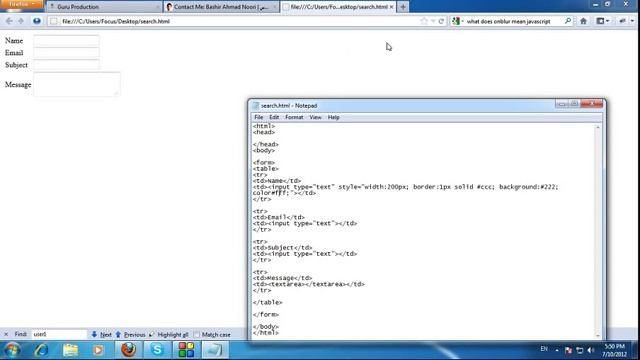Click the </html> line in Notepad
The width and height of the screenshot is (640, 360).
click(x=266, y=333)
